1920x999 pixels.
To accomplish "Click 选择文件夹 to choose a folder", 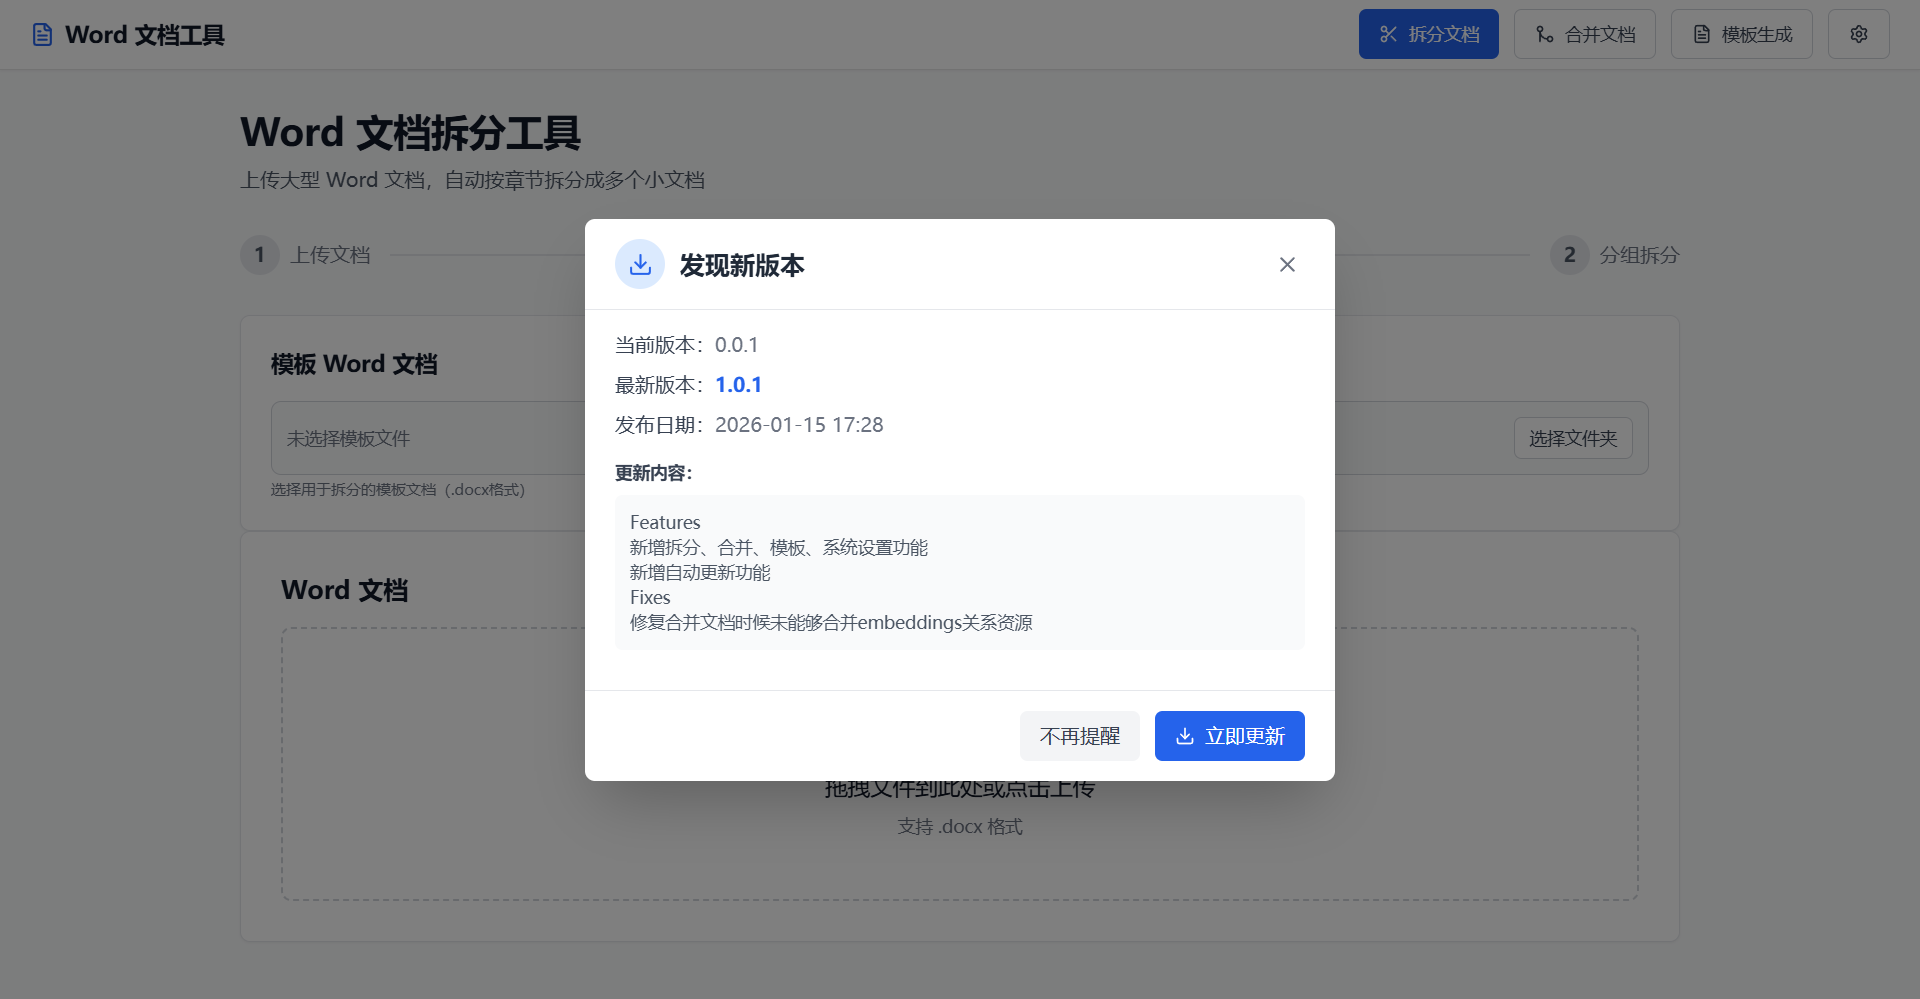I will pos(1573,438).
